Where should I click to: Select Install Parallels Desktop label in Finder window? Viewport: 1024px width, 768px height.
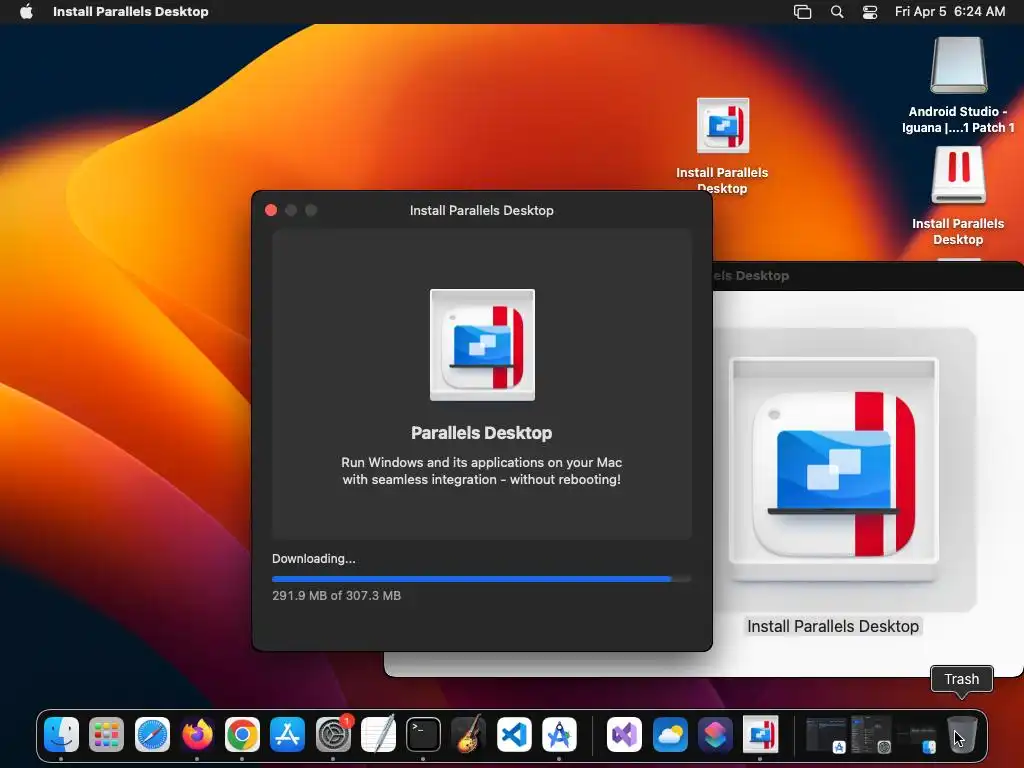pos(833,626)
